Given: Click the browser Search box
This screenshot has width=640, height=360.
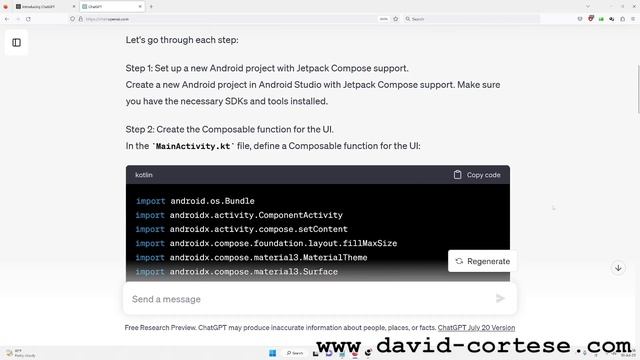Looking at the screenshot, I should (471, 19).
